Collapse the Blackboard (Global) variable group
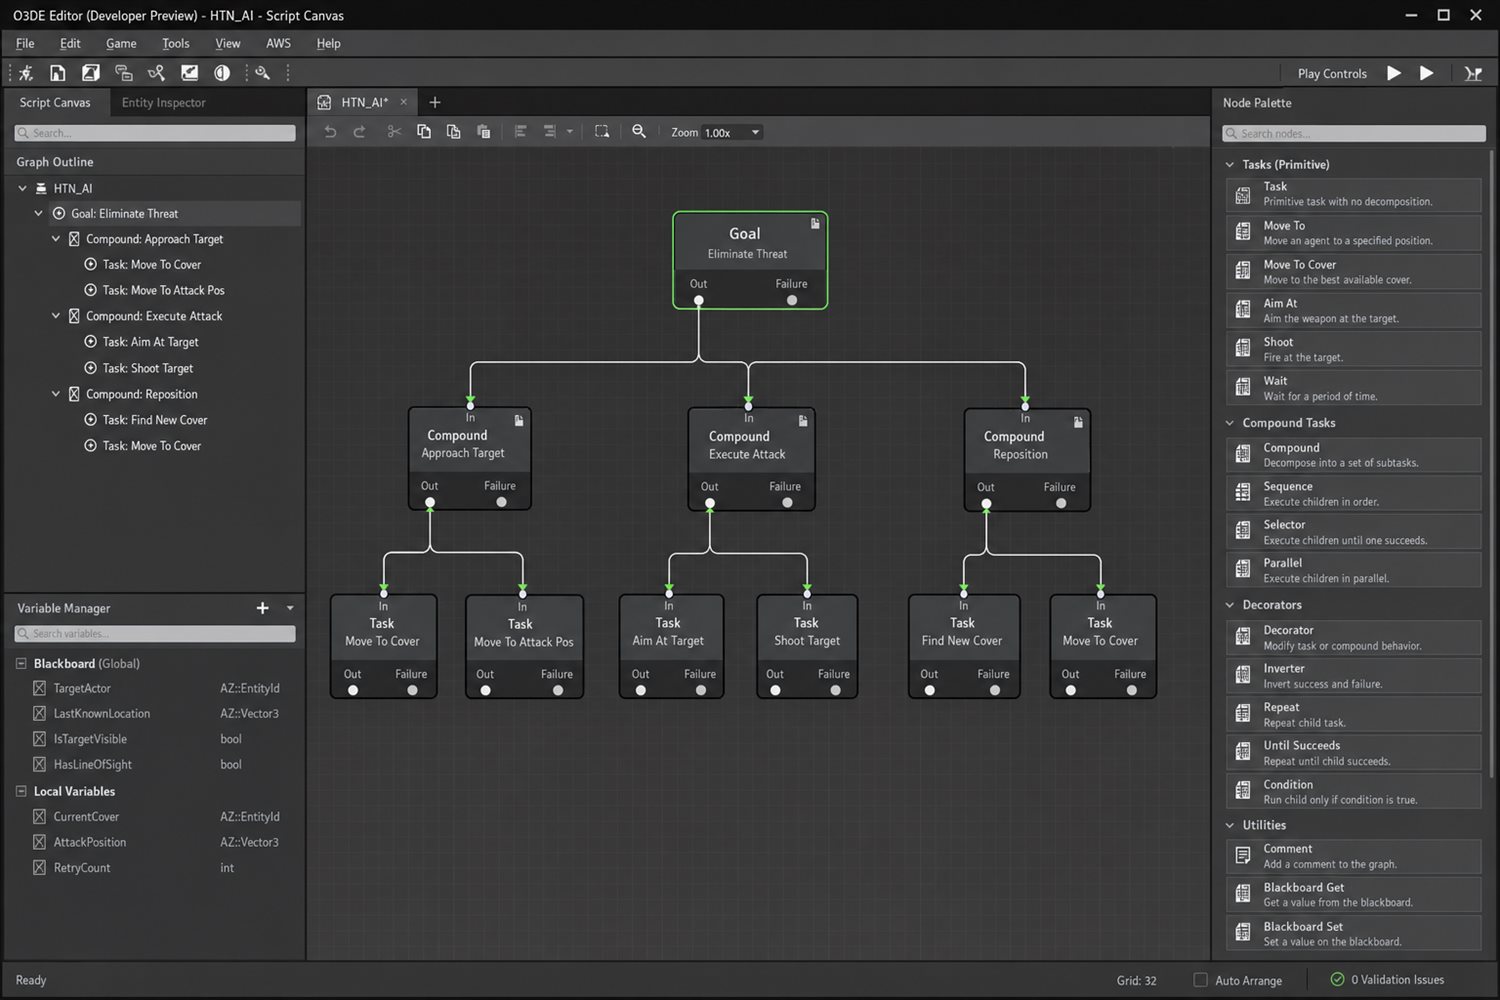The height and width of the screenshot is (1000, 1500). 21,664
